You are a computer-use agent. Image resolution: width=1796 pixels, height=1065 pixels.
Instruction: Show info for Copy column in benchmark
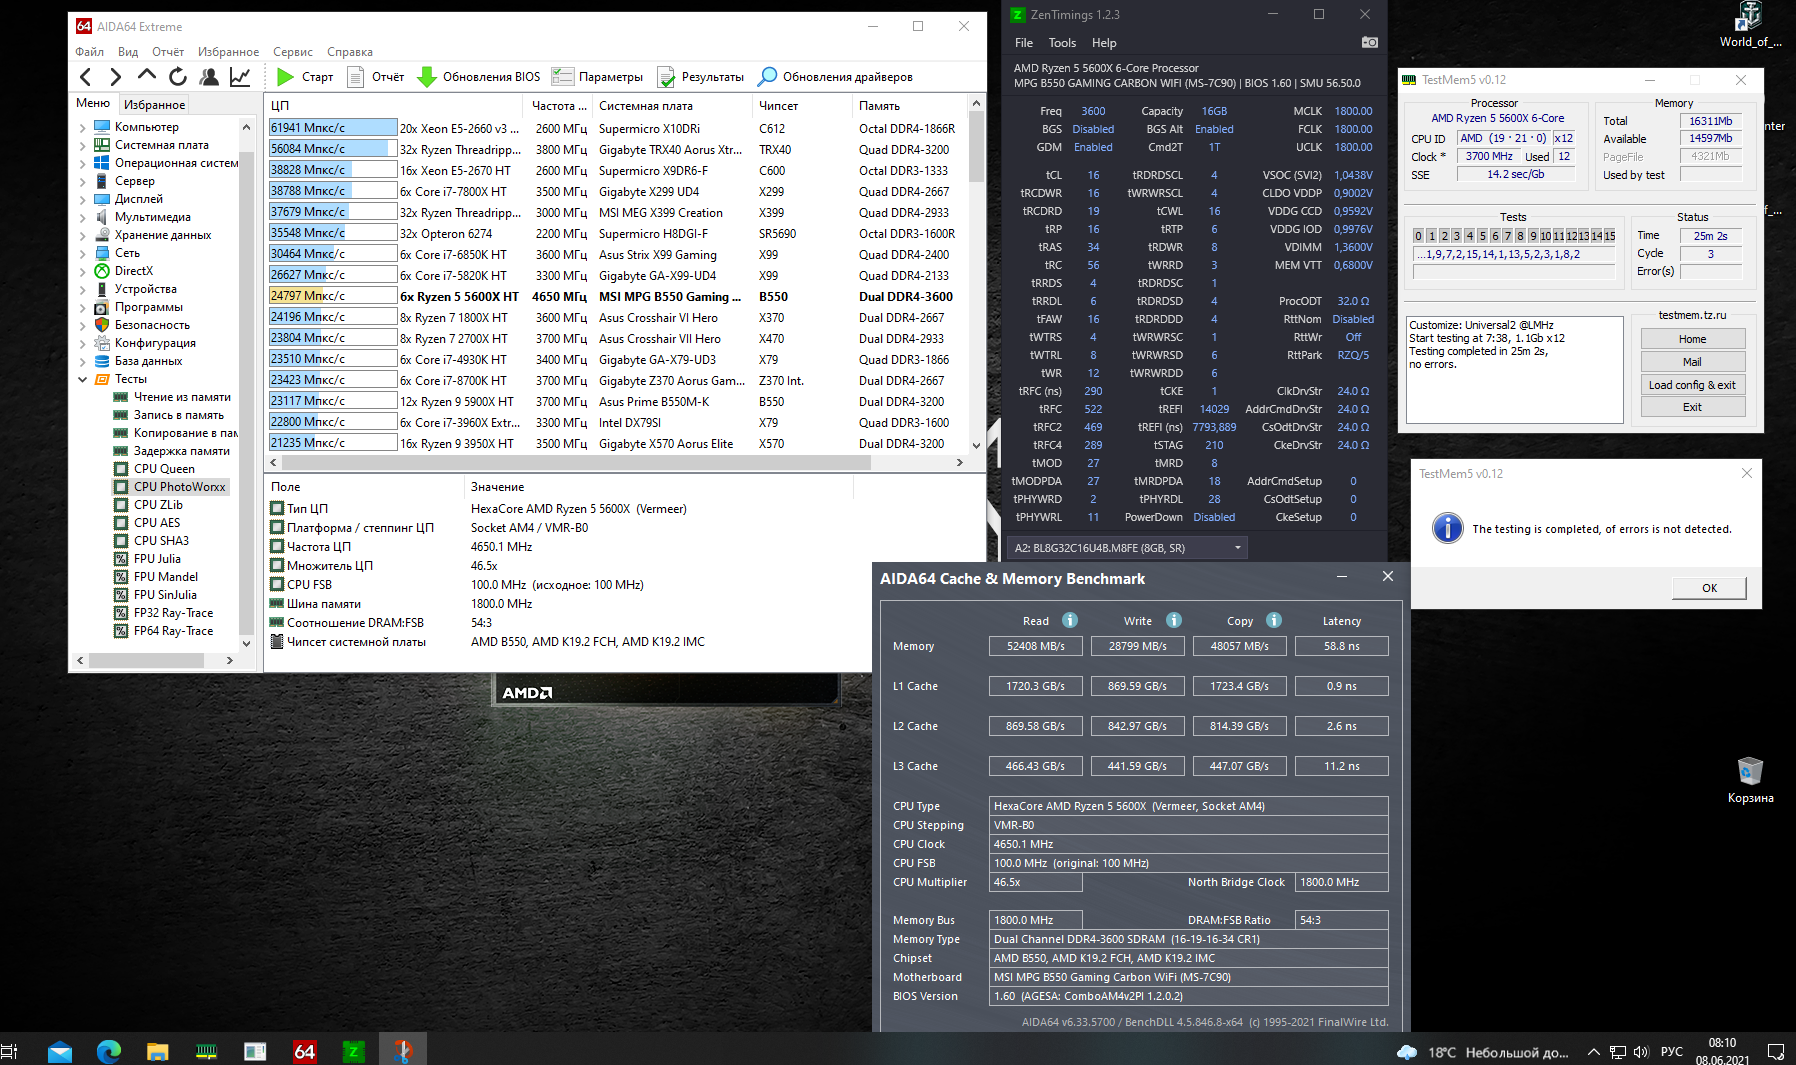pyautogui.click(x=1274, y=620)
